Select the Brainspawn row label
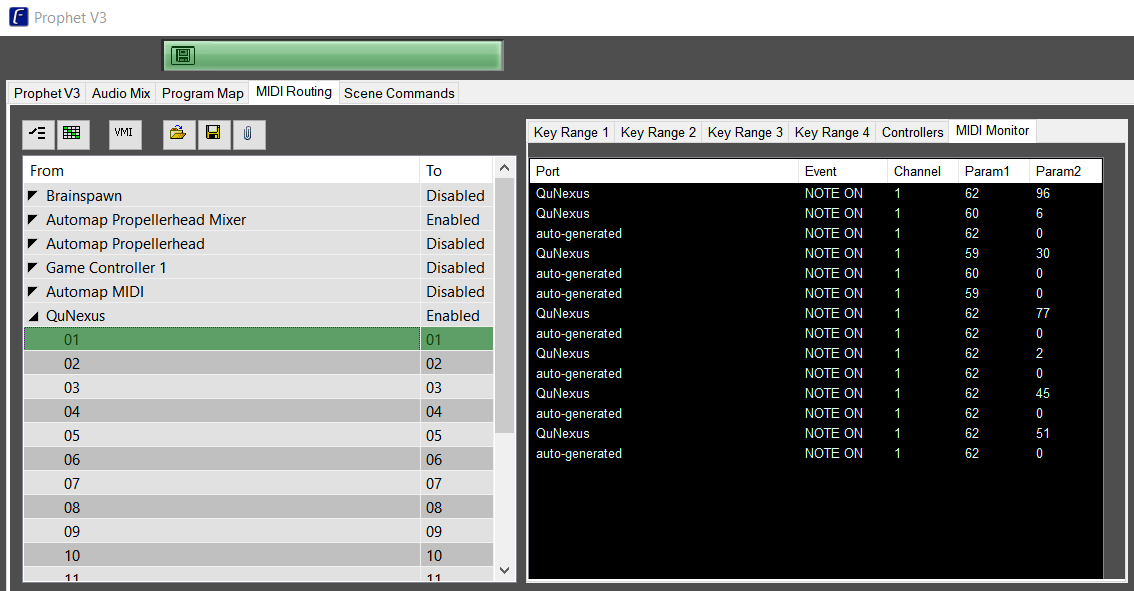 tap(84, 195)
